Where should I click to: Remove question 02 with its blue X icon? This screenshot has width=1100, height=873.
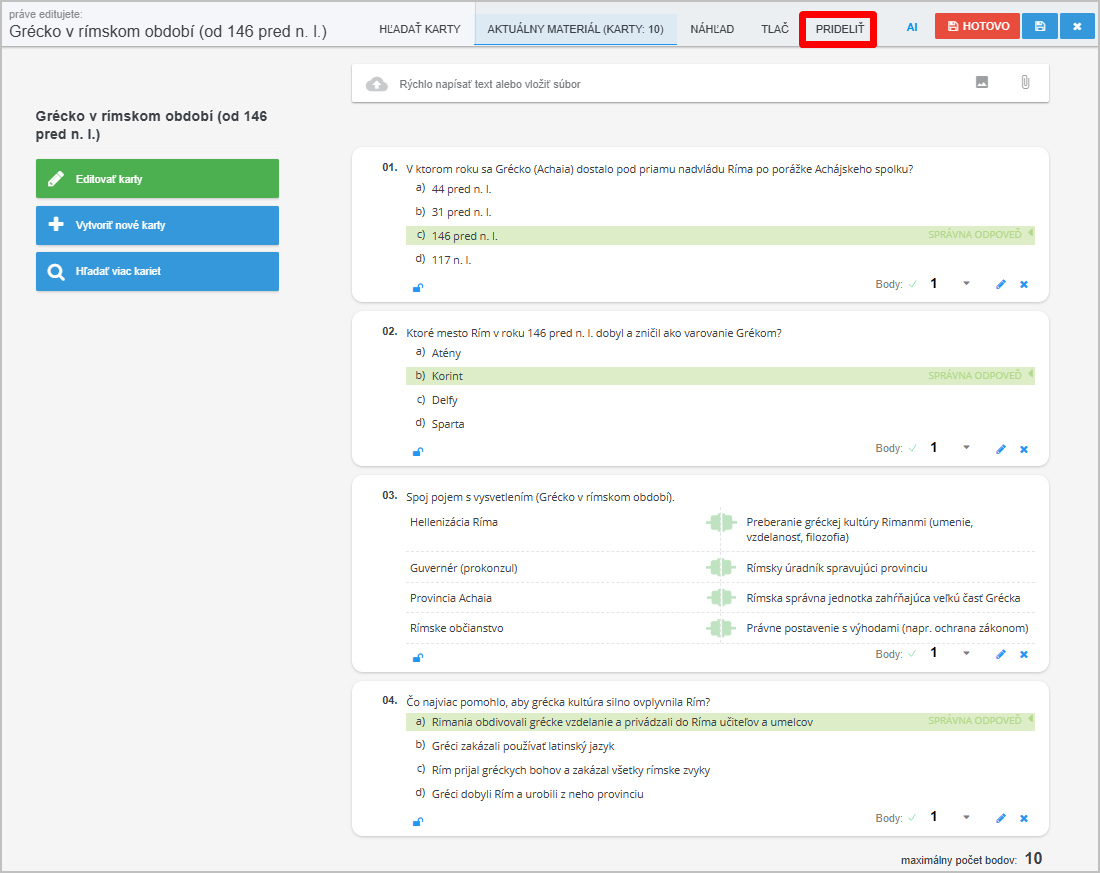pyautogui.click(x=1023, y=449)
